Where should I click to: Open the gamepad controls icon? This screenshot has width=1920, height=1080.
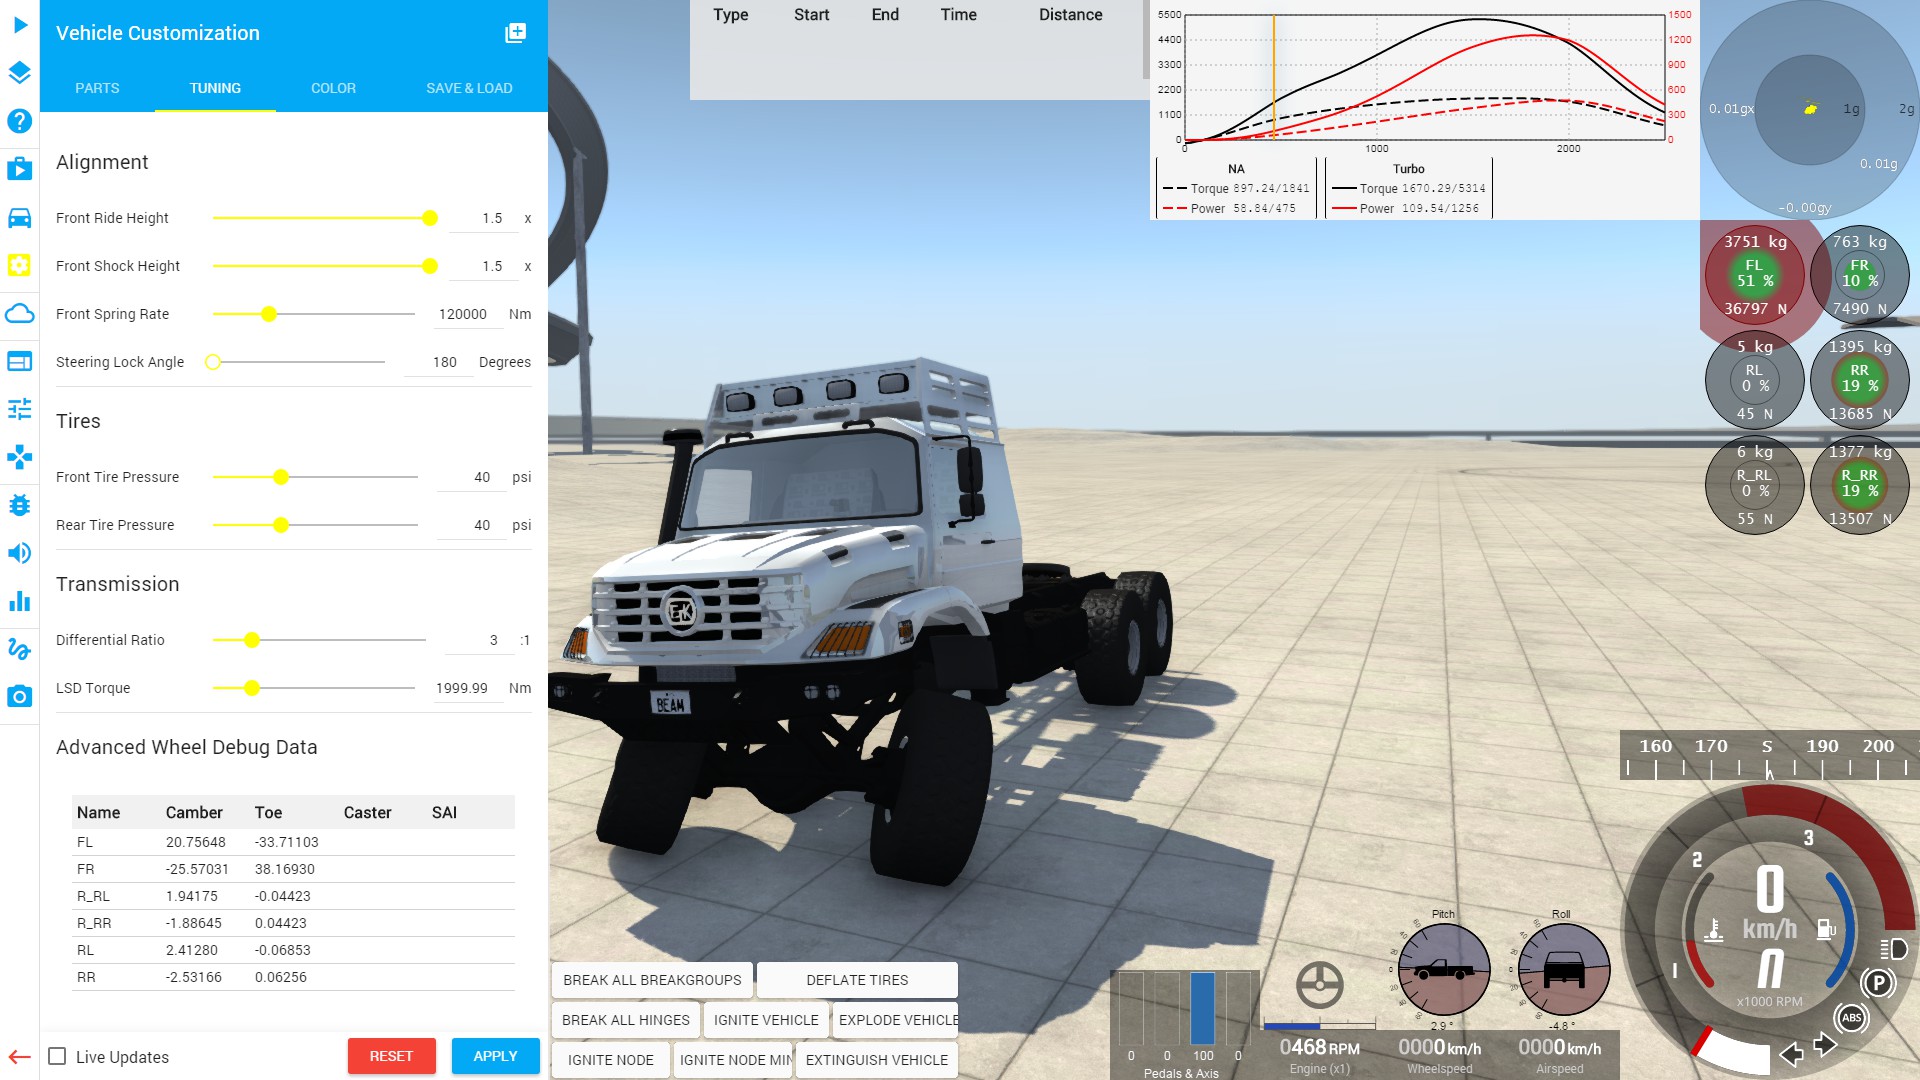click(x=20, y=457)
